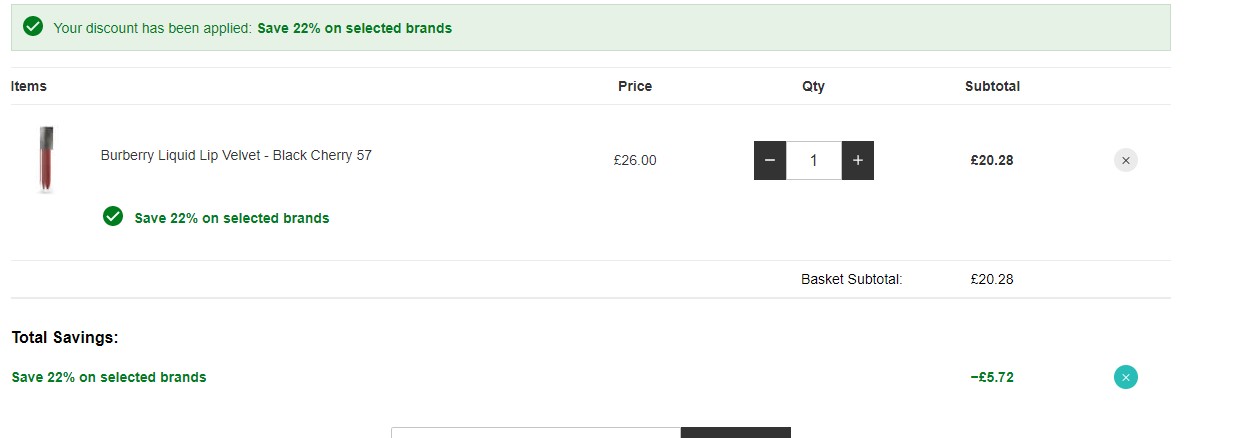Click the Subtotal column header

[x=992, y=86]
